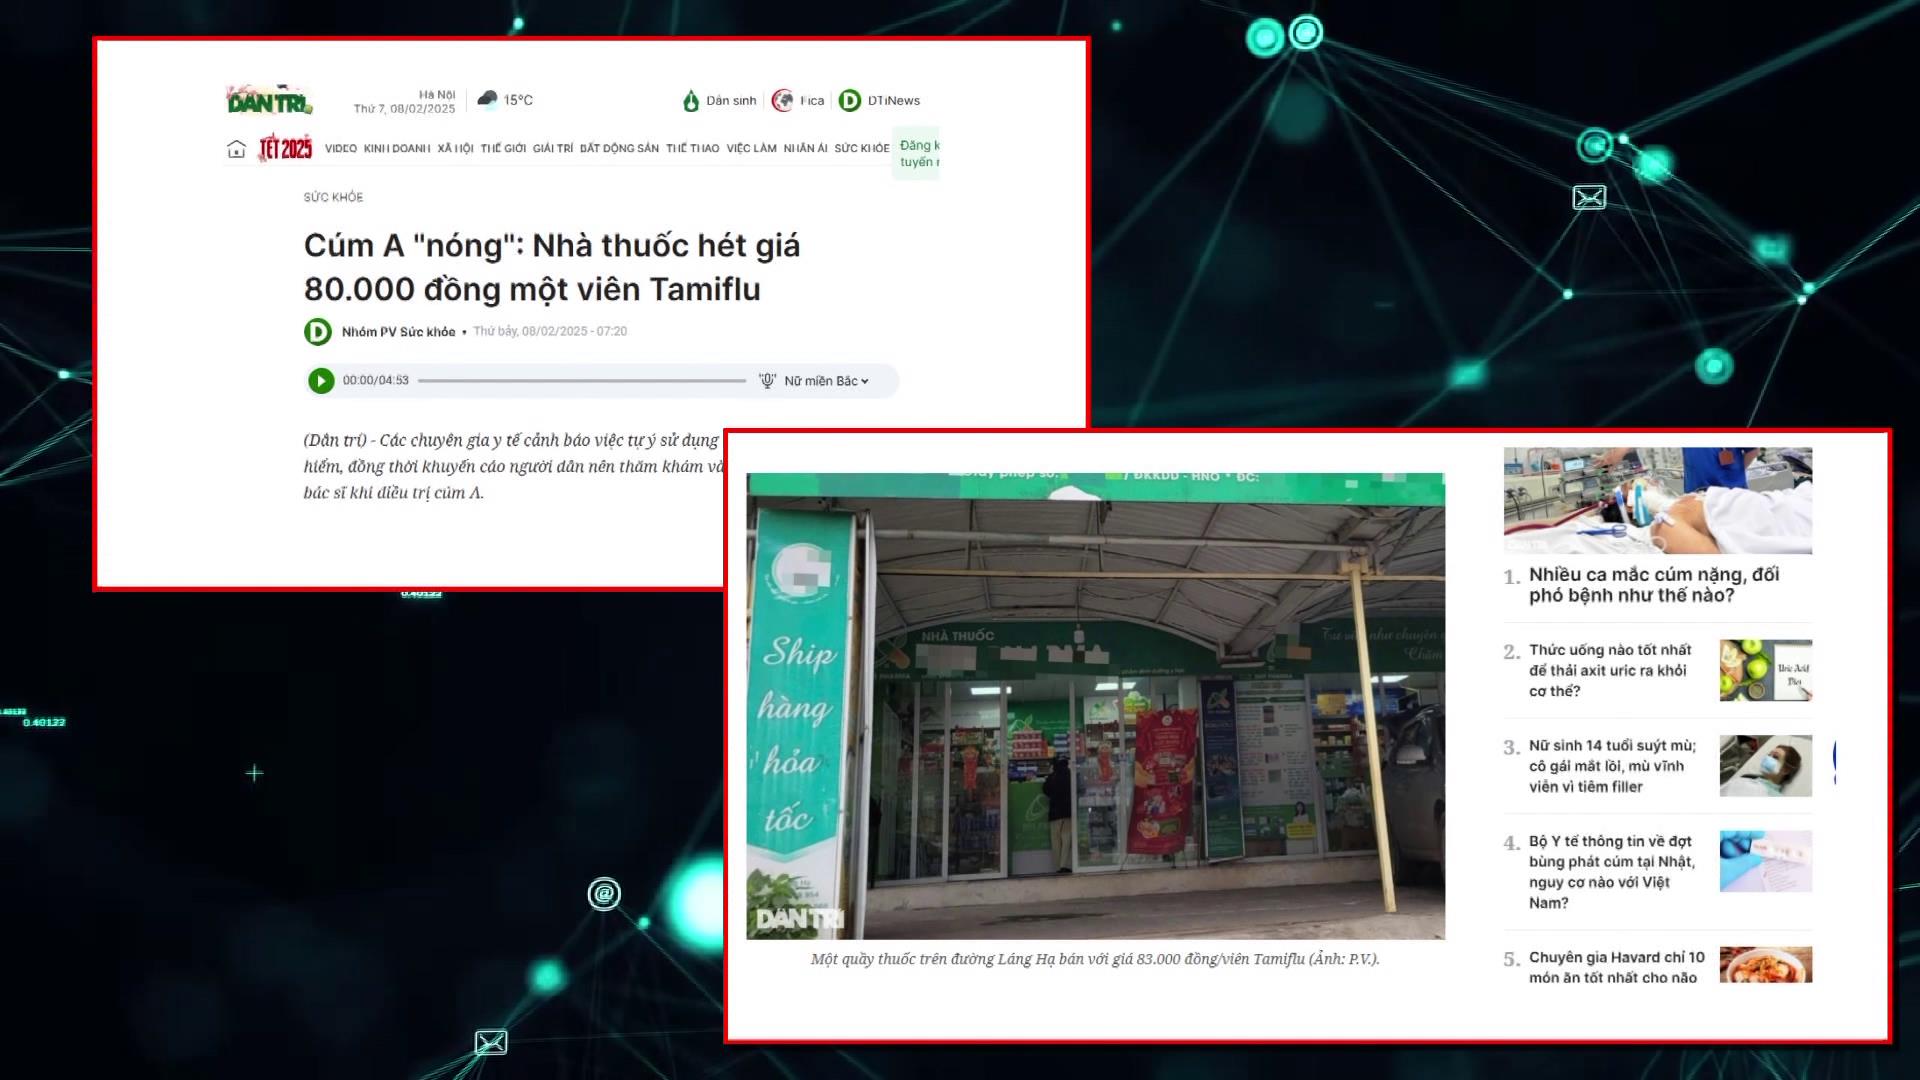
Task: Click the Sức khỏe breadcrumb link
Action: [x=334, y=198]
